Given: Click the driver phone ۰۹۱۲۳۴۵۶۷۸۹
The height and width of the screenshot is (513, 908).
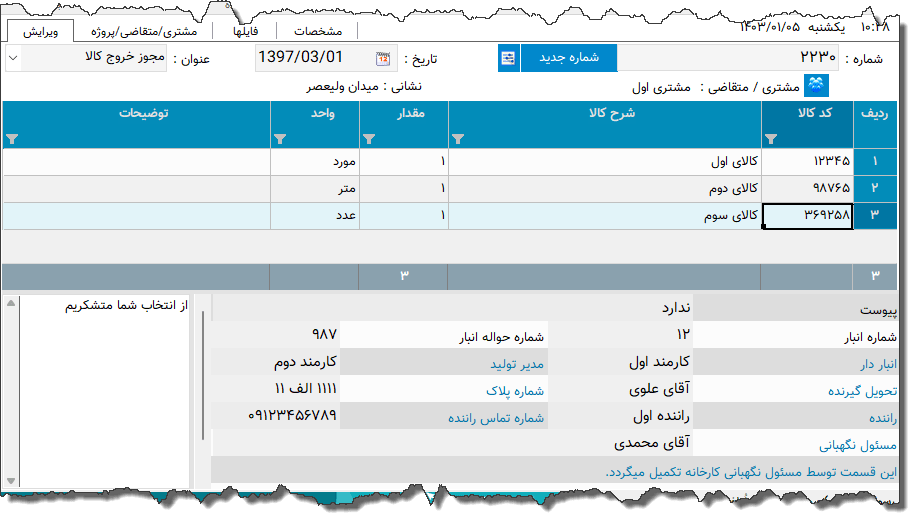Looking at the screenshot, I should (x=292, y=415).
